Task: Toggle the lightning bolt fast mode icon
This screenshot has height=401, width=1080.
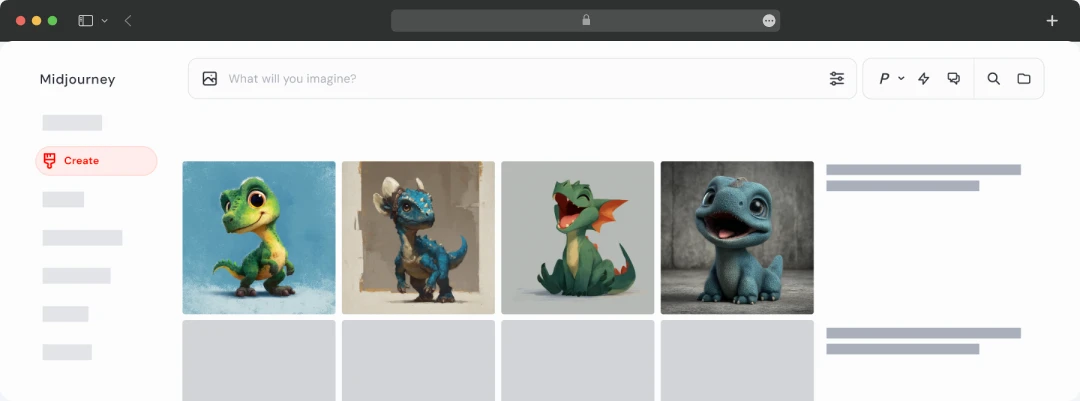Action: (x=924, y=79)
